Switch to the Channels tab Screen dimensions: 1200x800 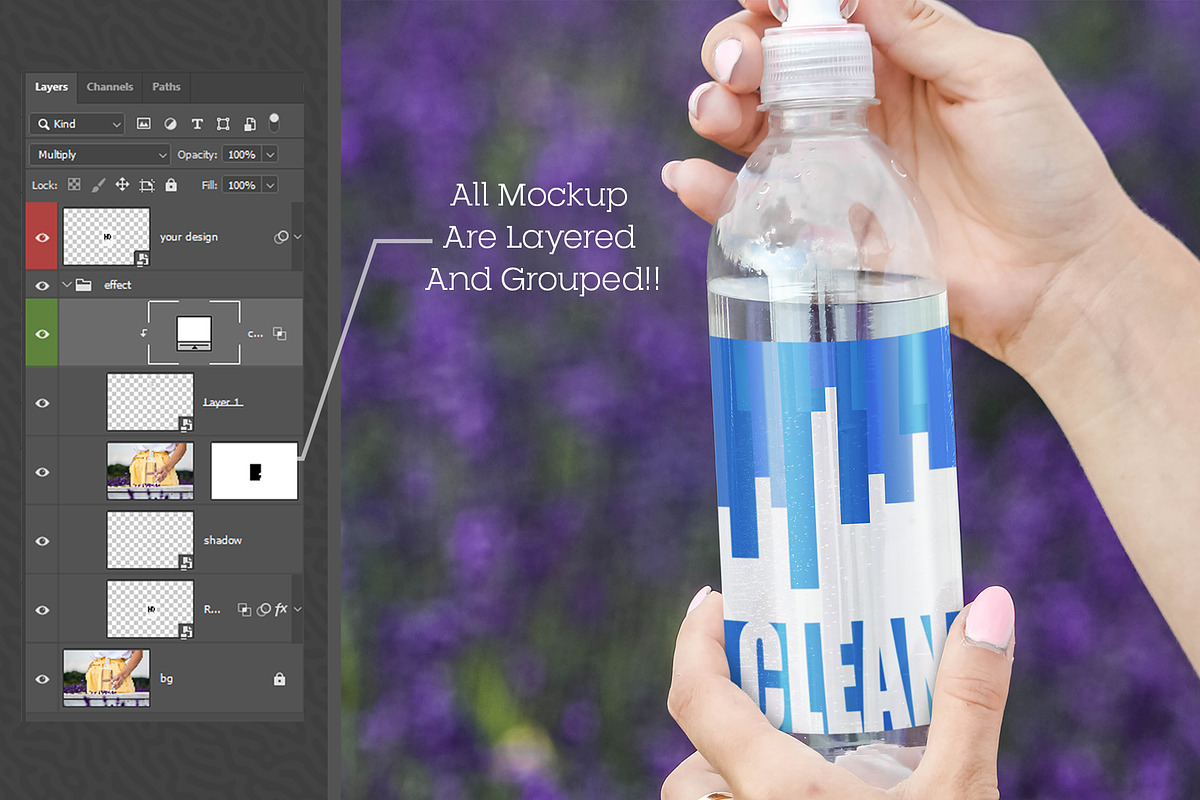tap(110, 87)
